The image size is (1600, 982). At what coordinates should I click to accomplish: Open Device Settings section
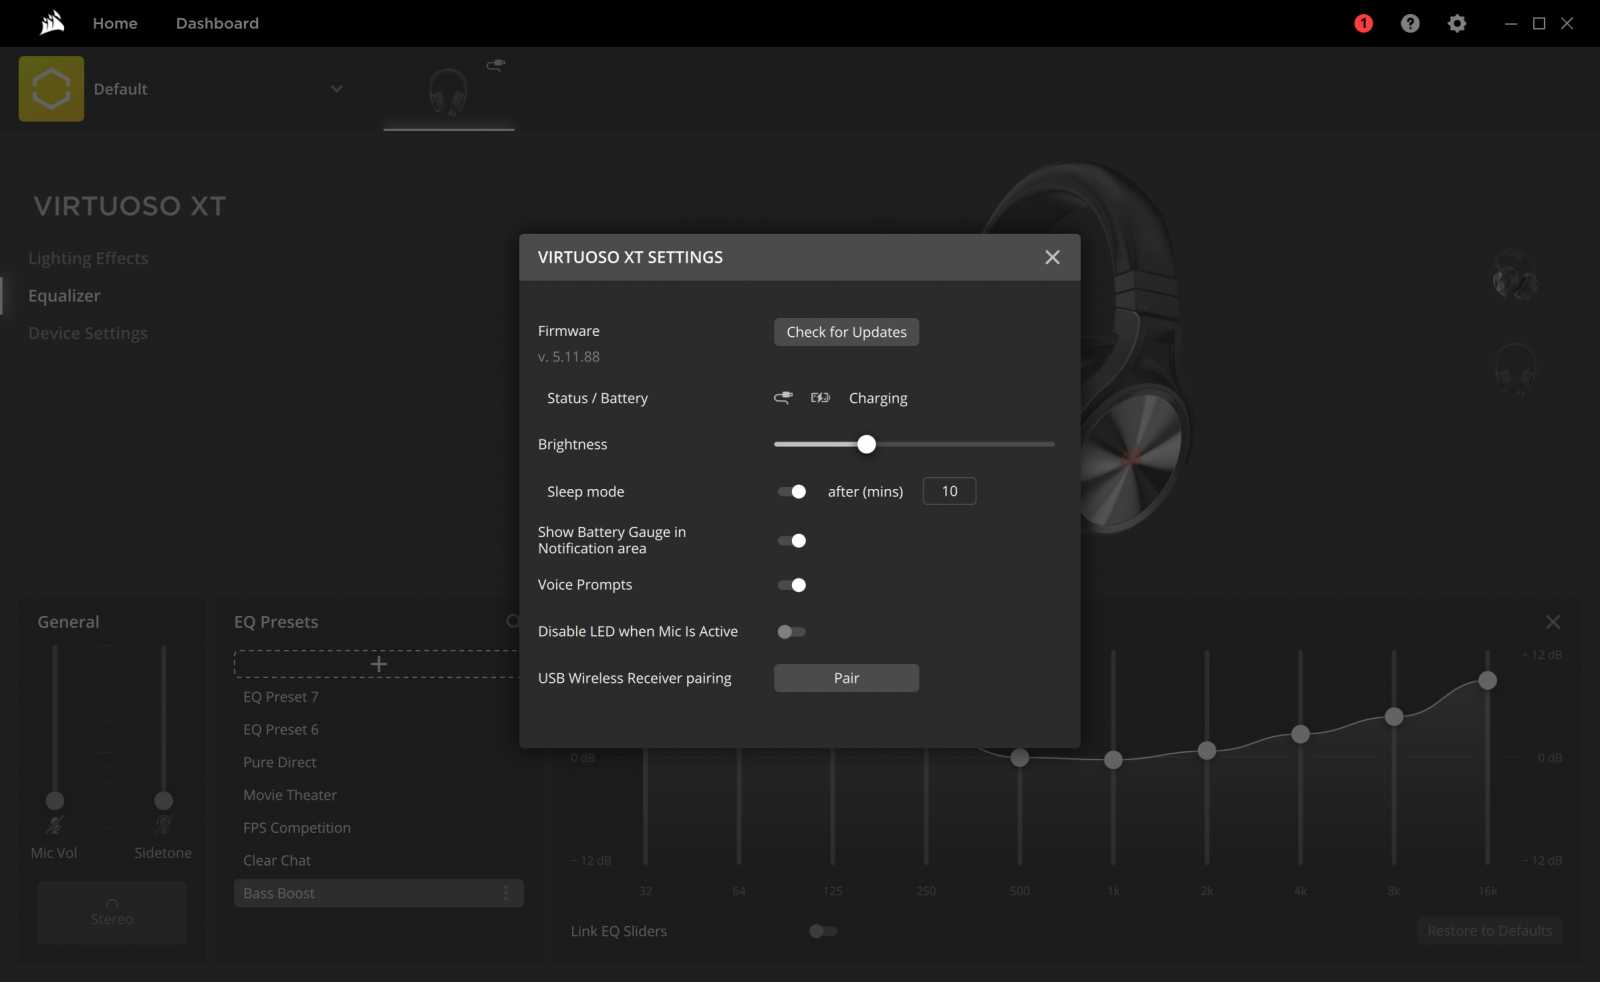88,333
